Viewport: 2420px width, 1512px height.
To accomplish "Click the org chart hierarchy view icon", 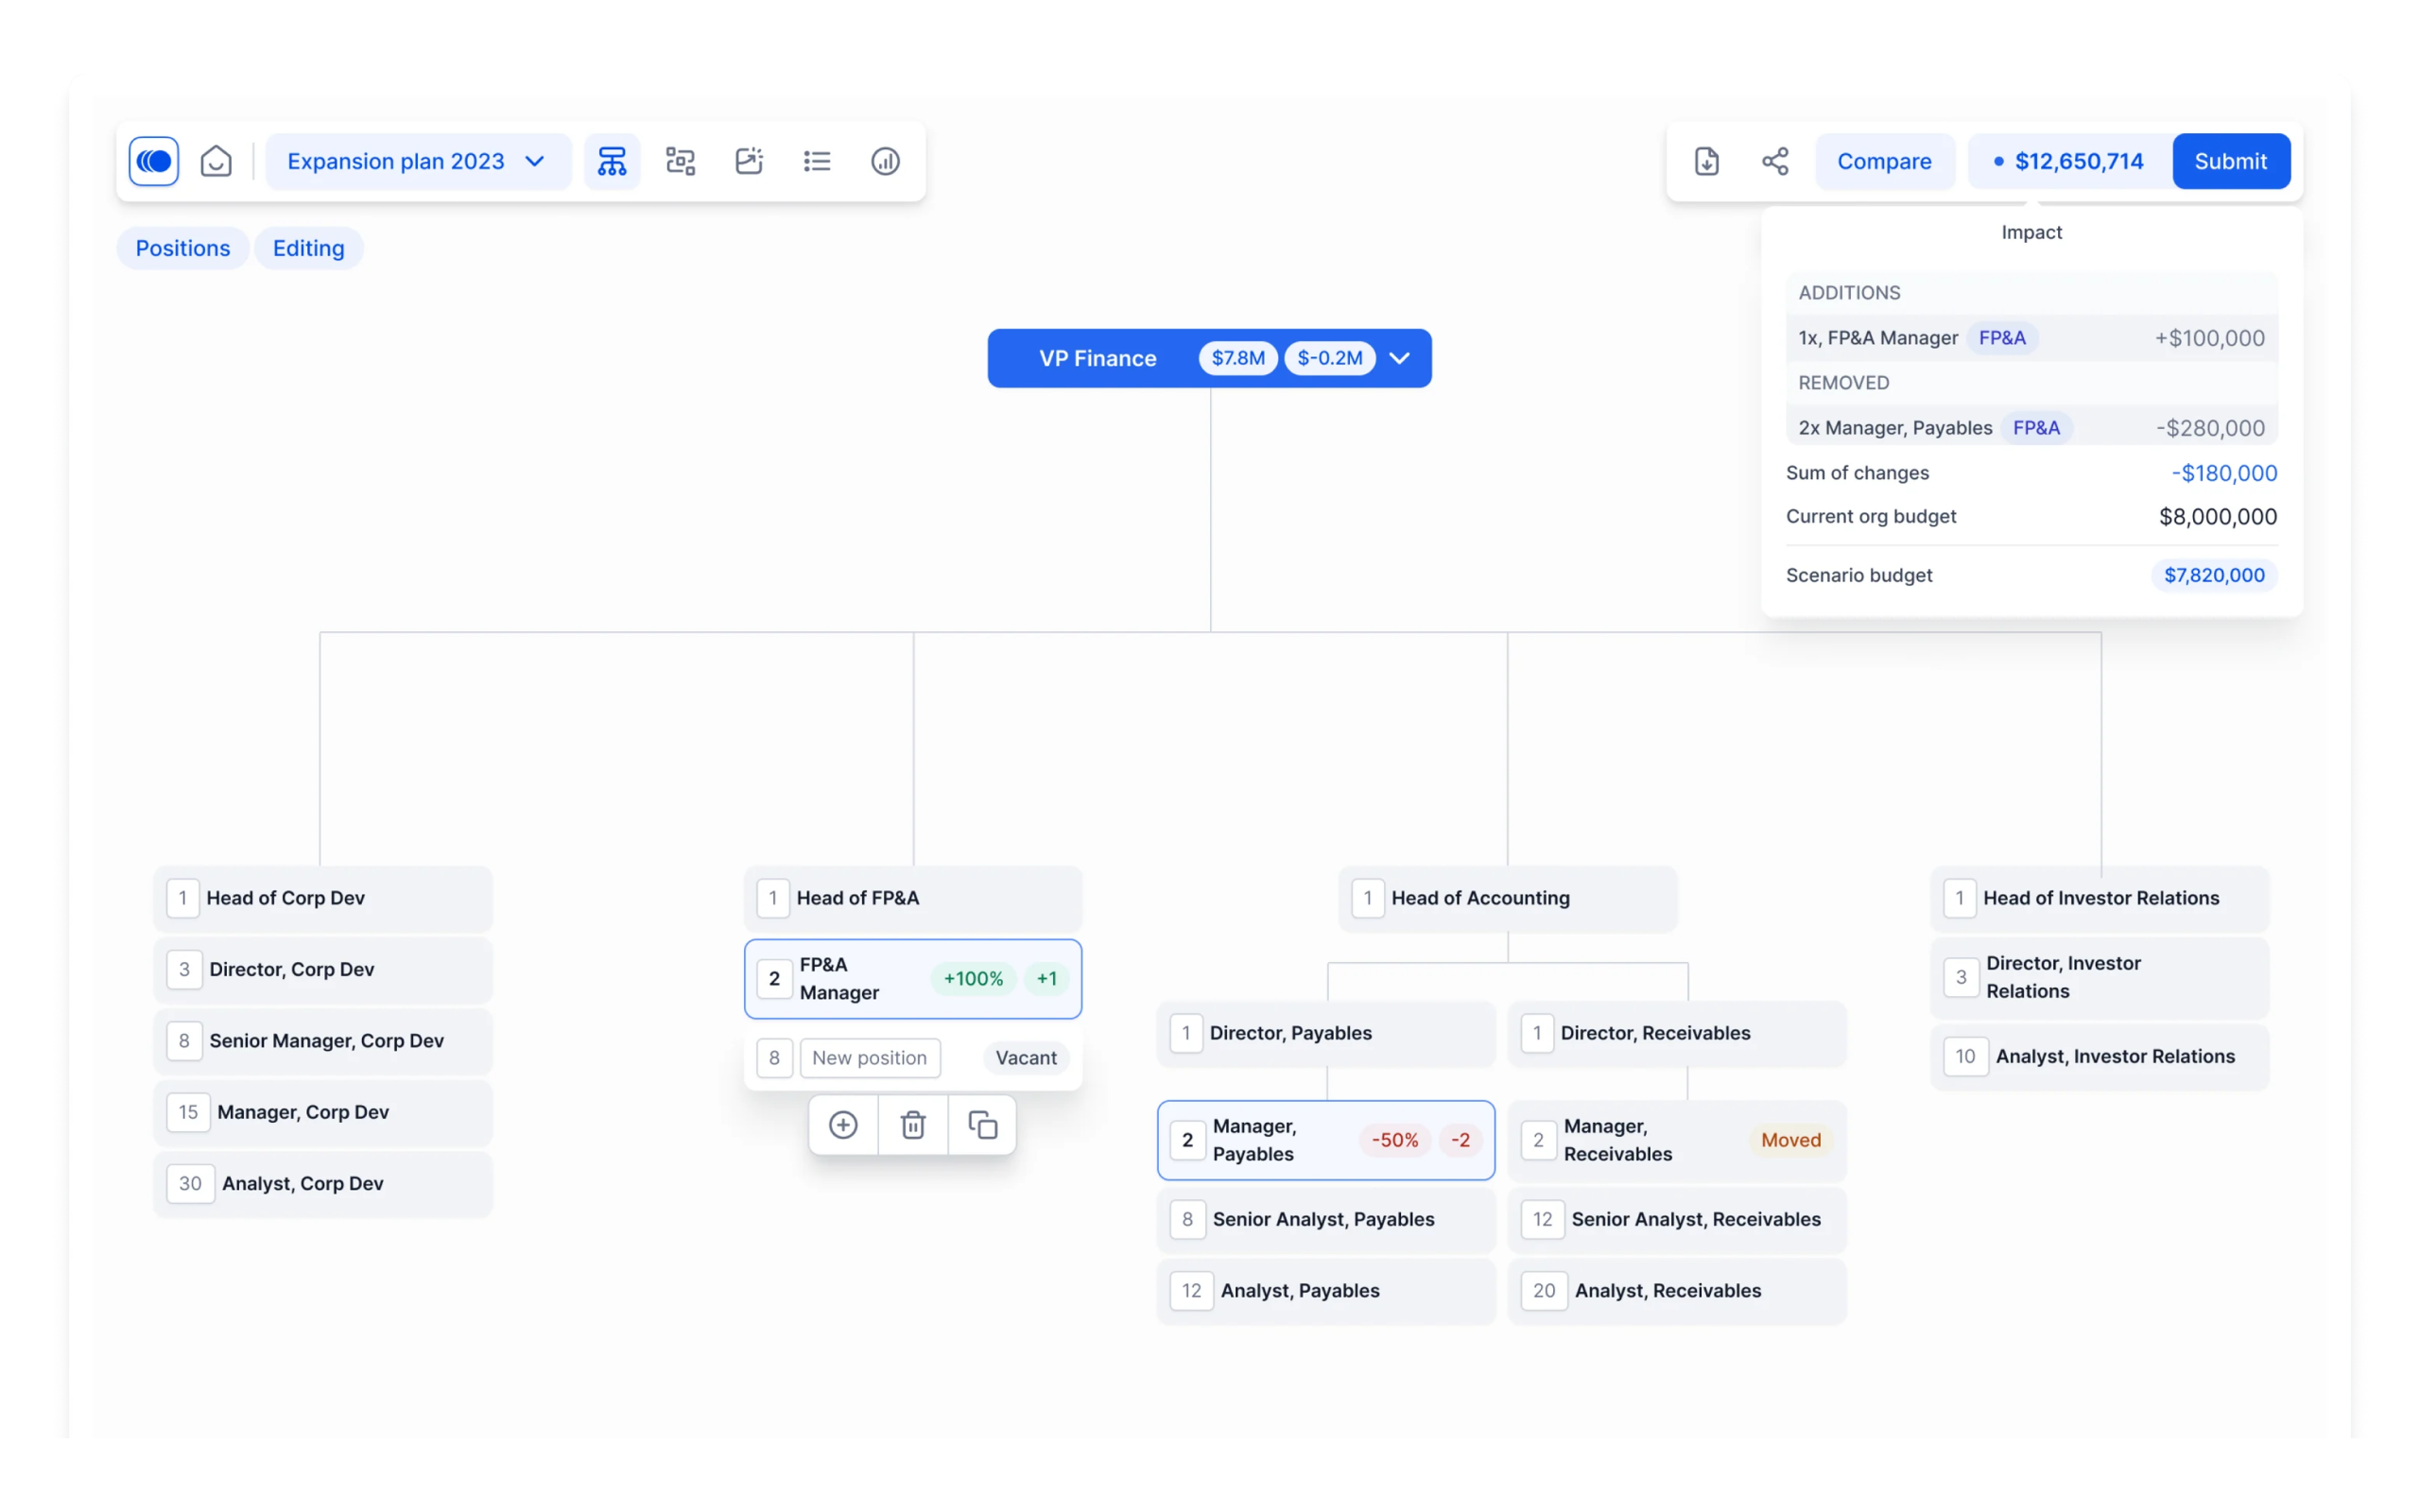I will tap(612, 161).
